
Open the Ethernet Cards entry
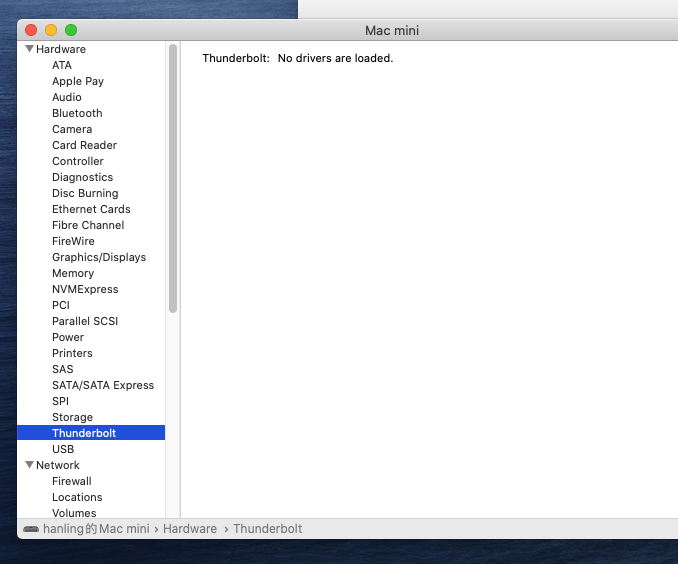click(91, 209)
